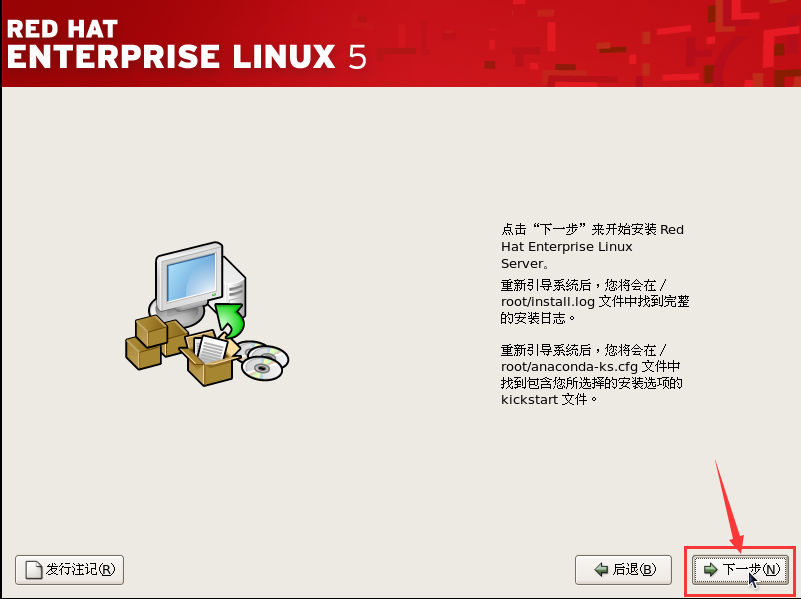Open the 发行注记(R) release notes button
The height and width of the screenshot is (599, 801).
[x=69, y=569]
